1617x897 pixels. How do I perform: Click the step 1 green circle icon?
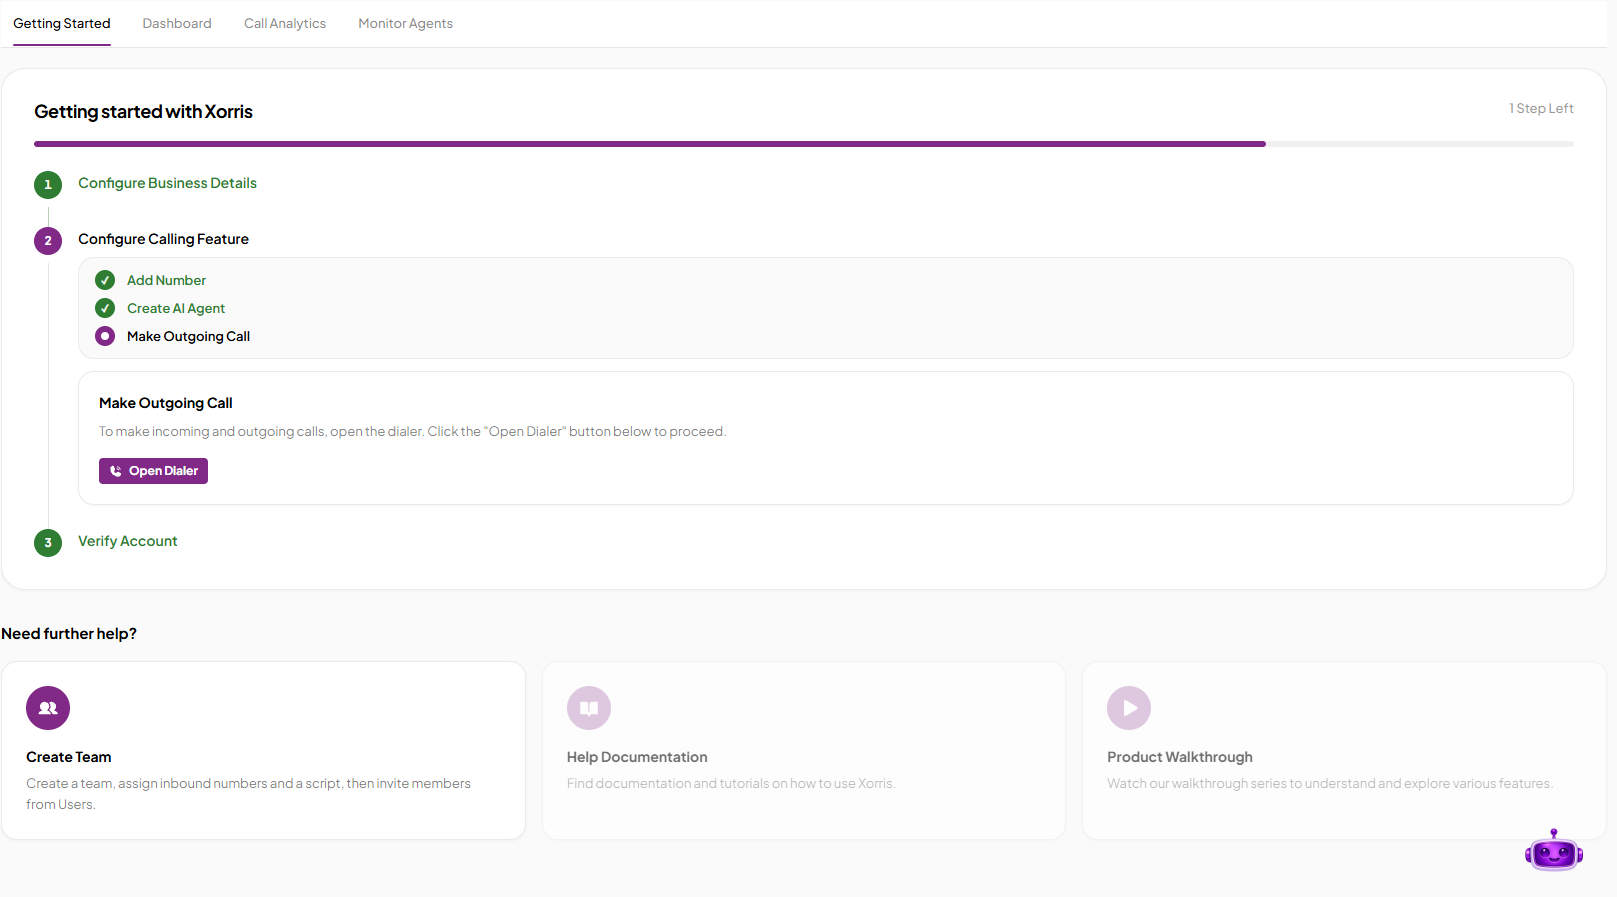[48, 185]
